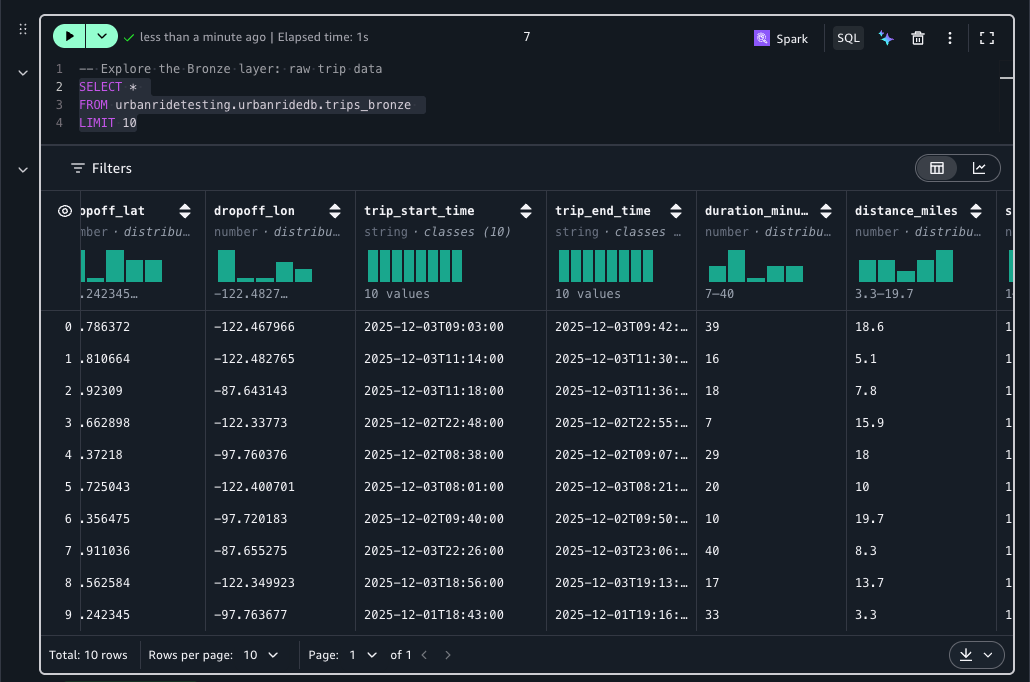Select duration value 29

point(712,455)
